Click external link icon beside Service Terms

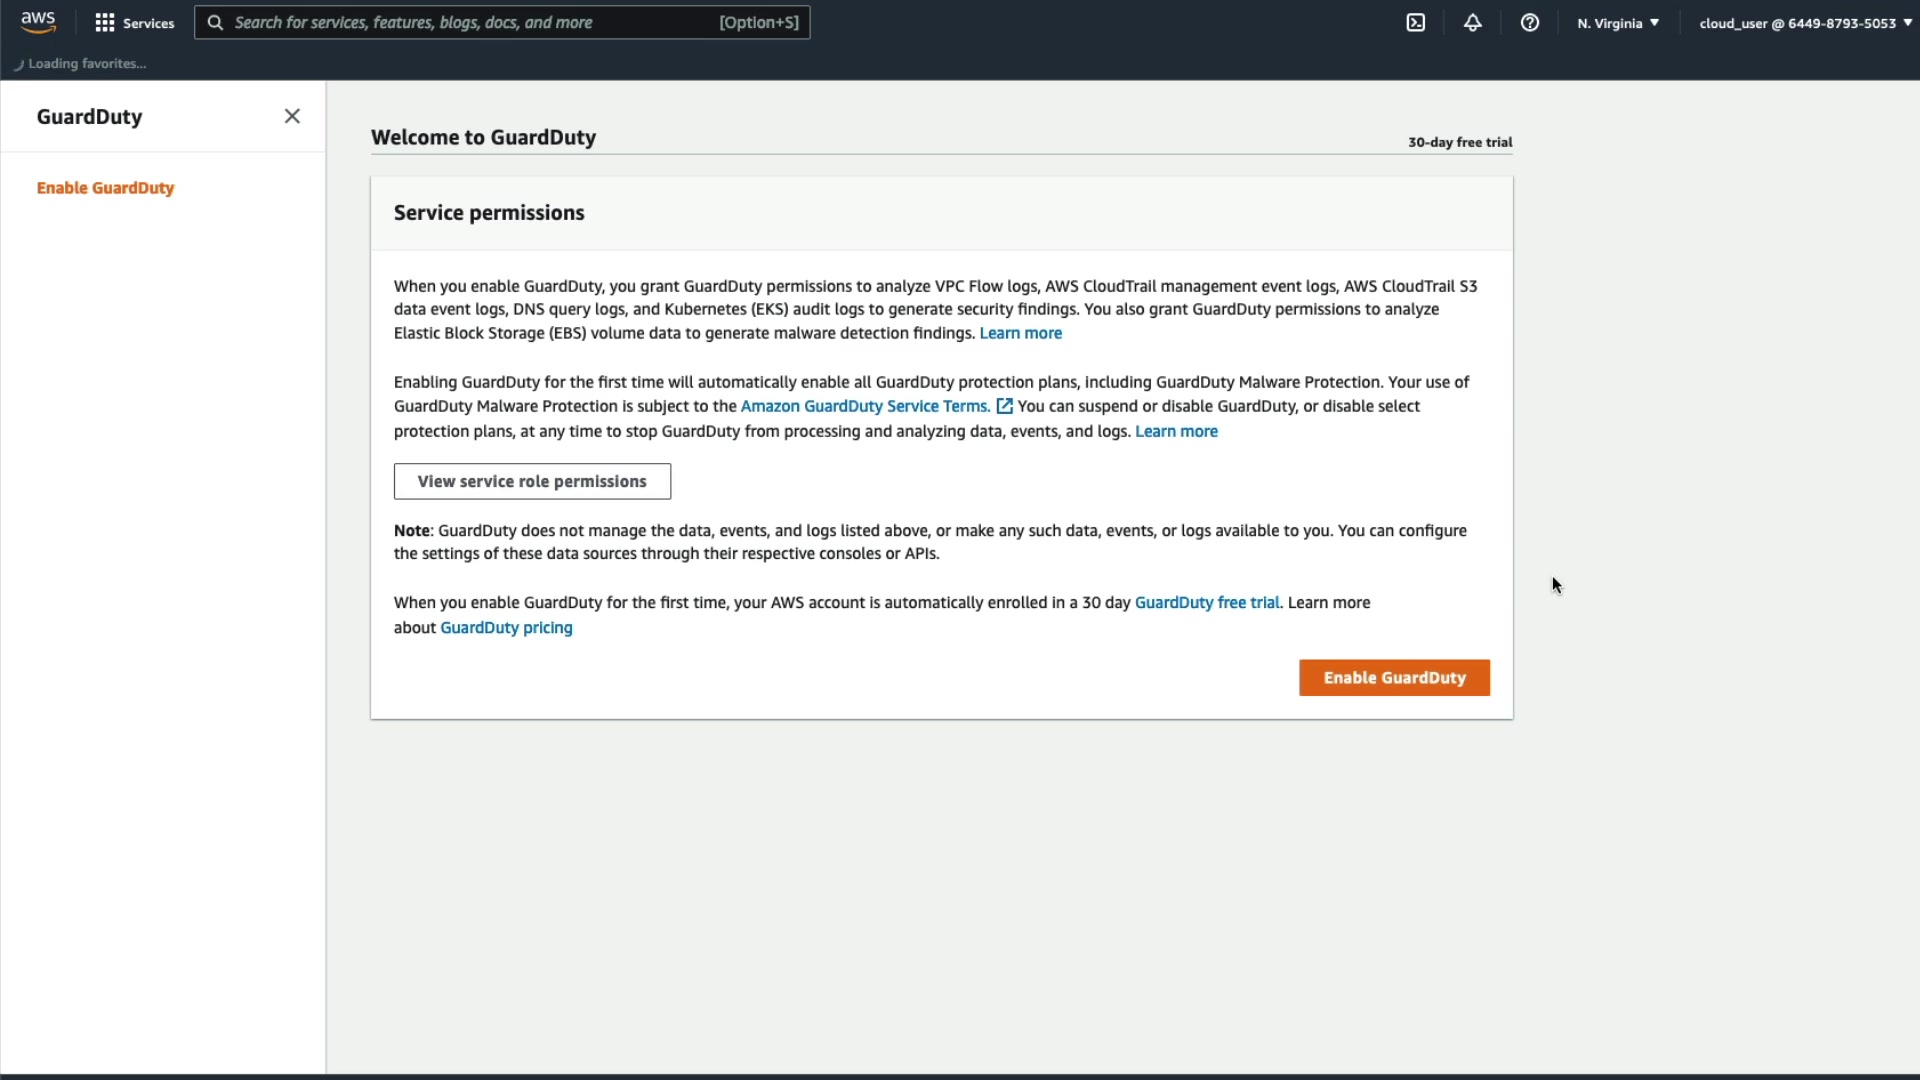1004,406
